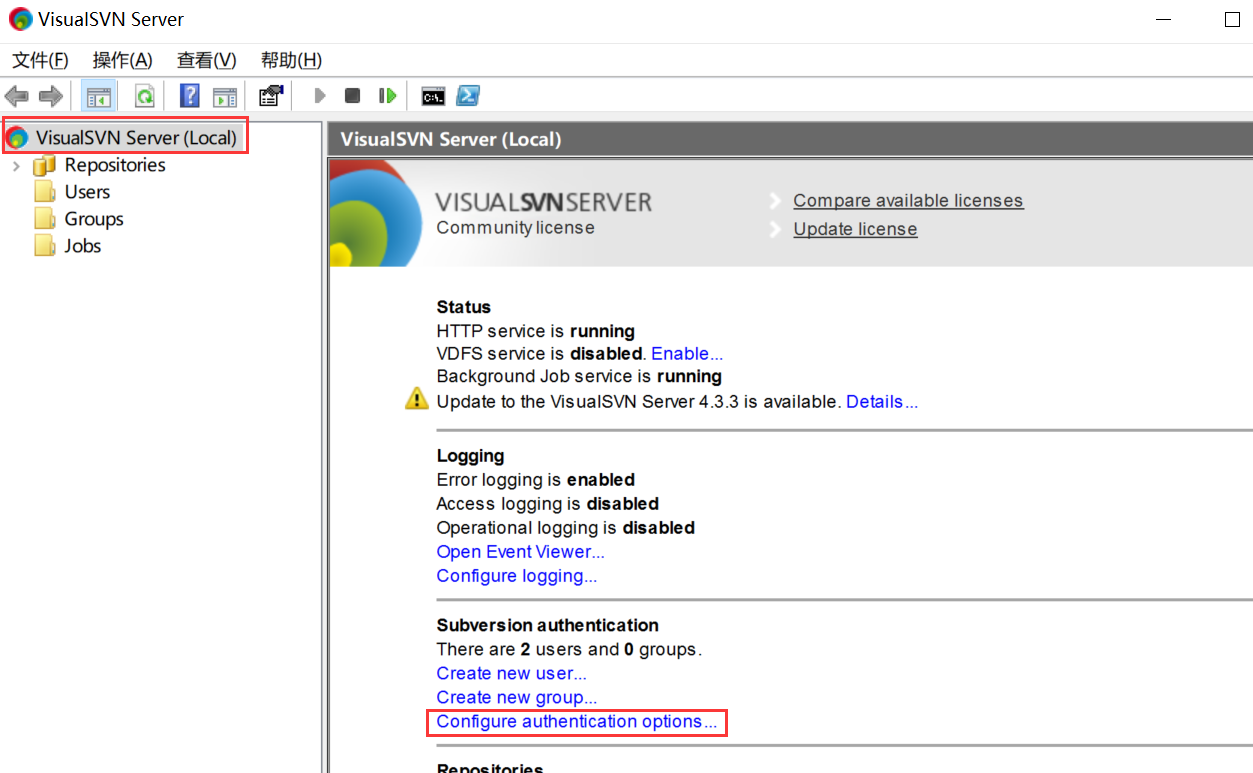Click the Create new user... link
This screenshot has width=1253, height=773.
pos(511,673)
